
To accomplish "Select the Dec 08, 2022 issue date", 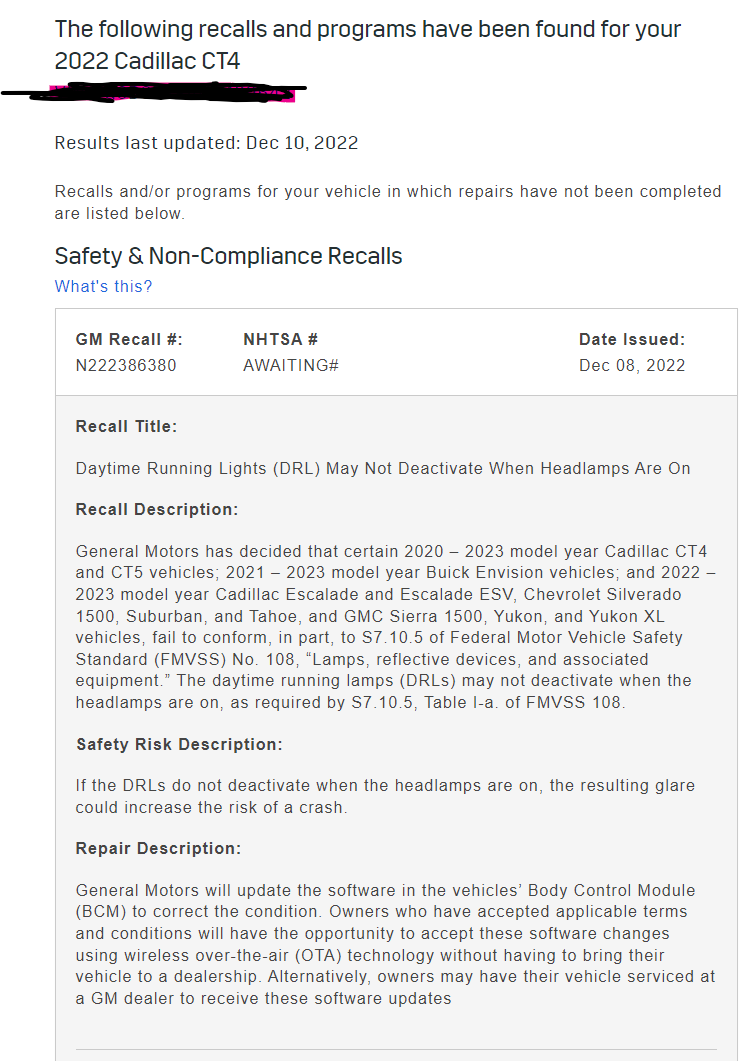I will click(632, 365).
